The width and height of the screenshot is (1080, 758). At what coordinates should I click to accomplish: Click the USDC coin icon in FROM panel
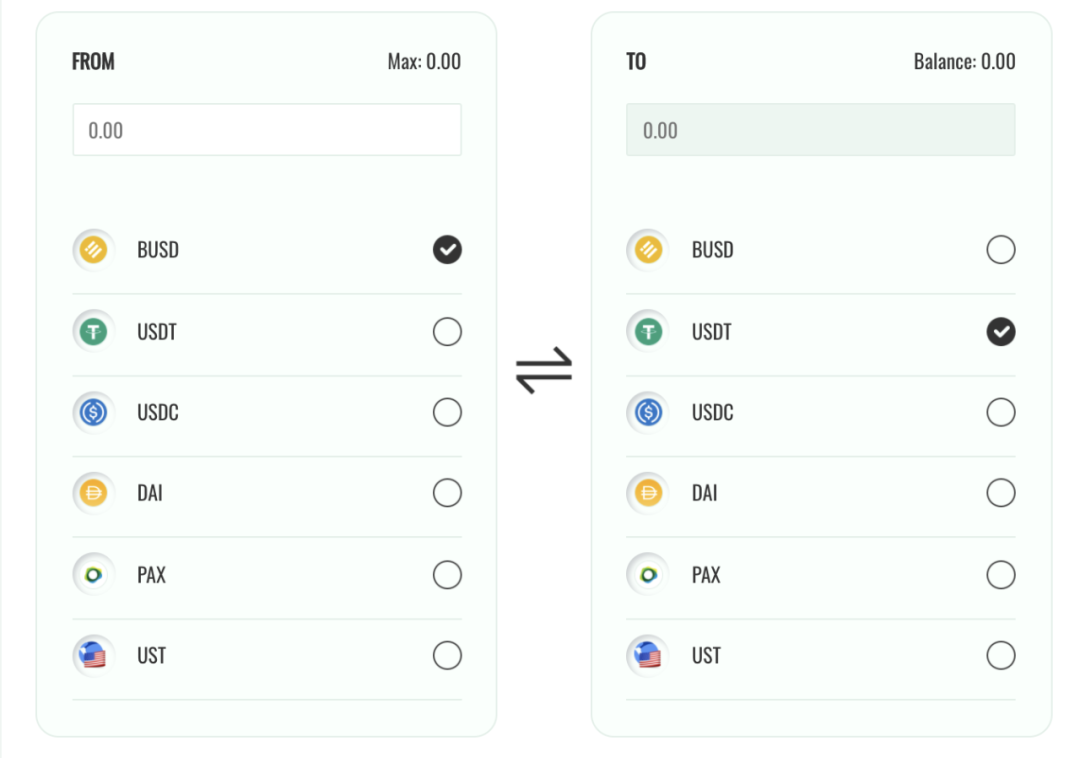[94, 412]
